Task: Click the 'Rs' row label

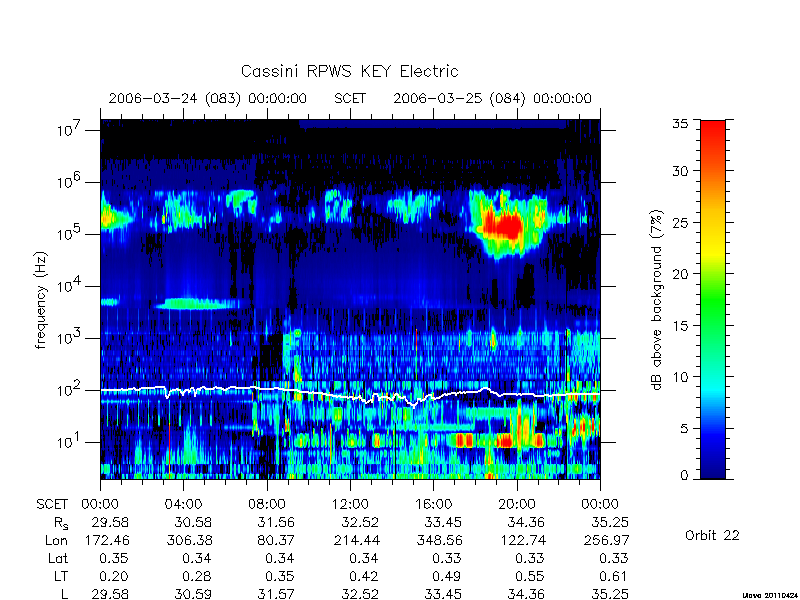Action: 61,523
